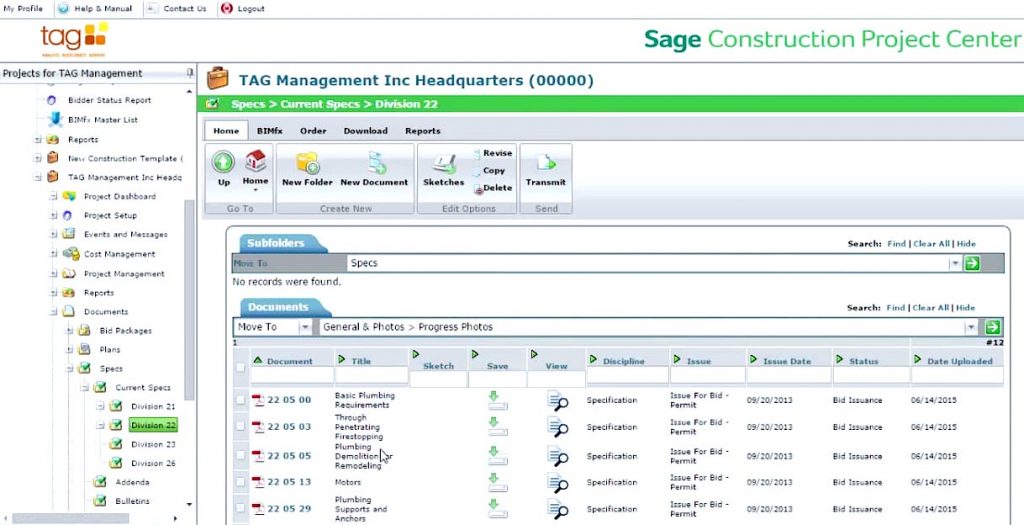Expand the Cost Management tree node
This screenshot has height=525, width=1024.
54,254
